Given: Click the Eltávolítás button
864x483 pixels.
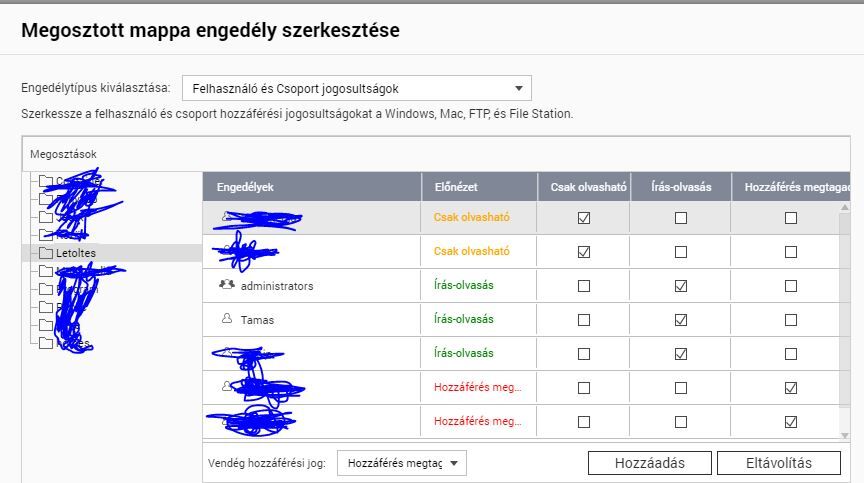Looking at the screenshot, I should (x=779, y=463).
